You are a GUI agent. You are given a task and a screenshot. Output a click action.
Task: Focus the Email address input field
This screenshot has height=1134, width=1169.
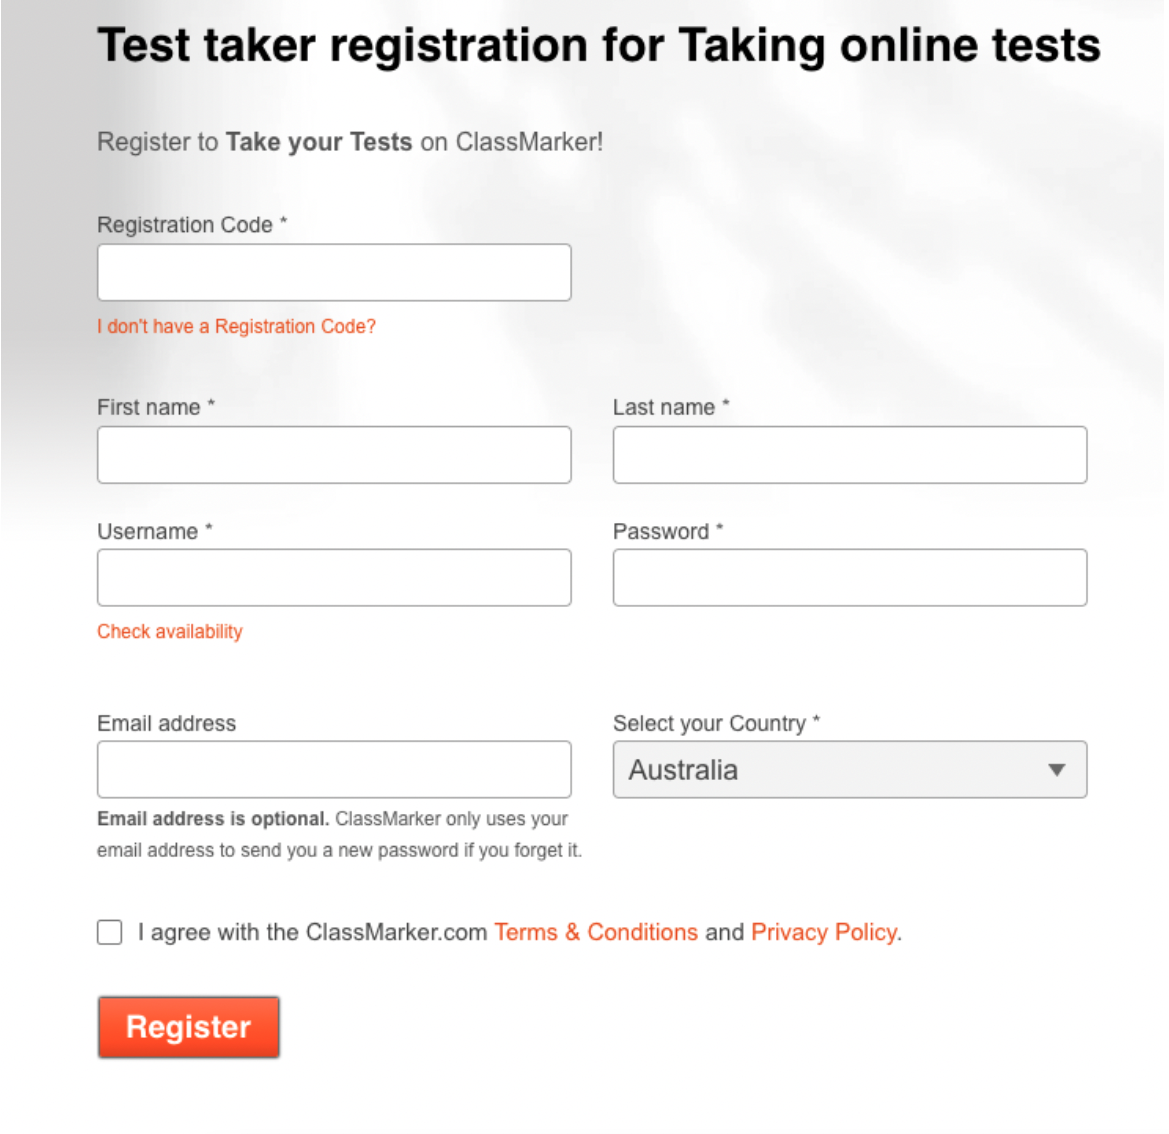tap(334, 769)
